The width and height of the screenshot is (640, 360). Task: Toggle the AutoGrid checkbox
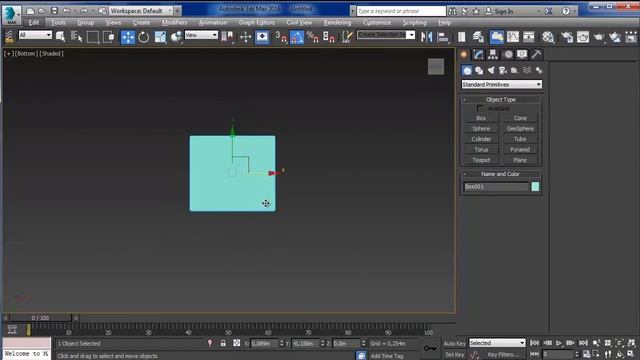click(480, 108)
